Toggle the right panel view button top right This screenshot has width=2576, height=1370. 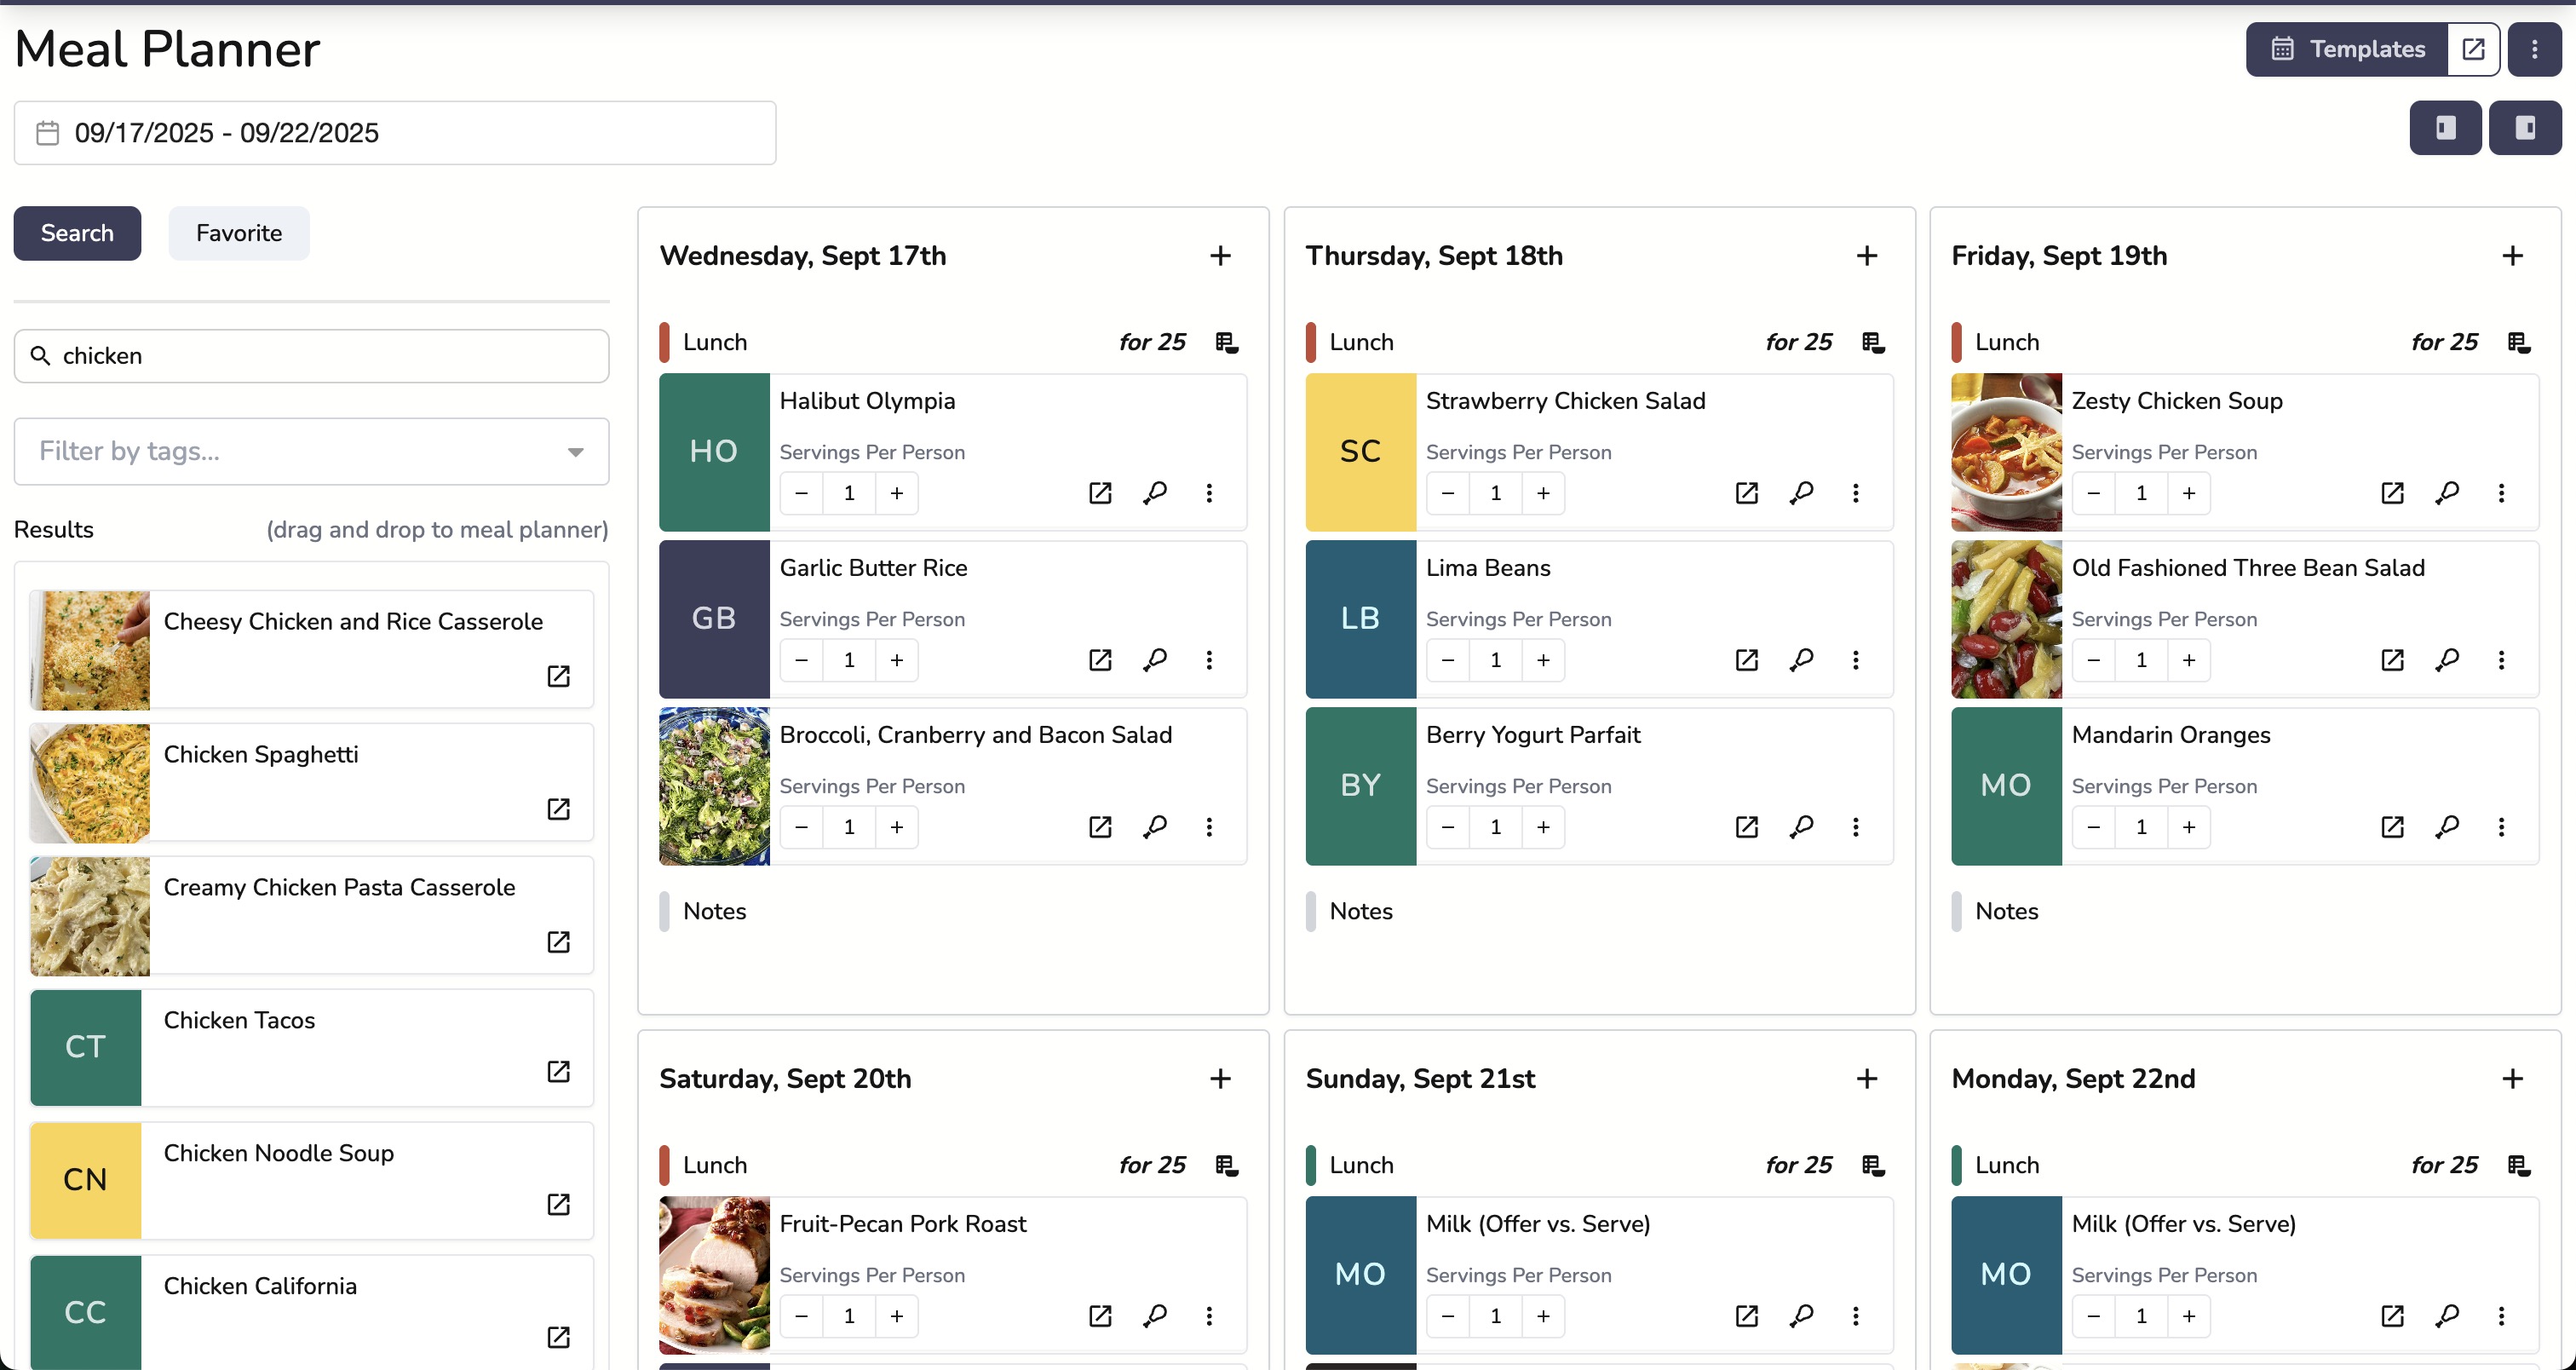point(2526,127)
